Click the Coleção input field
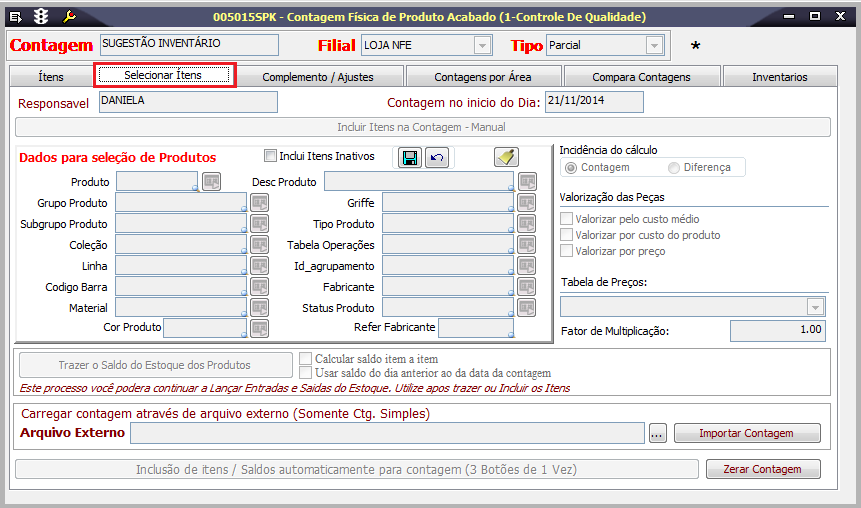The height and width of the screenshot is (508, 861). tap(181, 244)
